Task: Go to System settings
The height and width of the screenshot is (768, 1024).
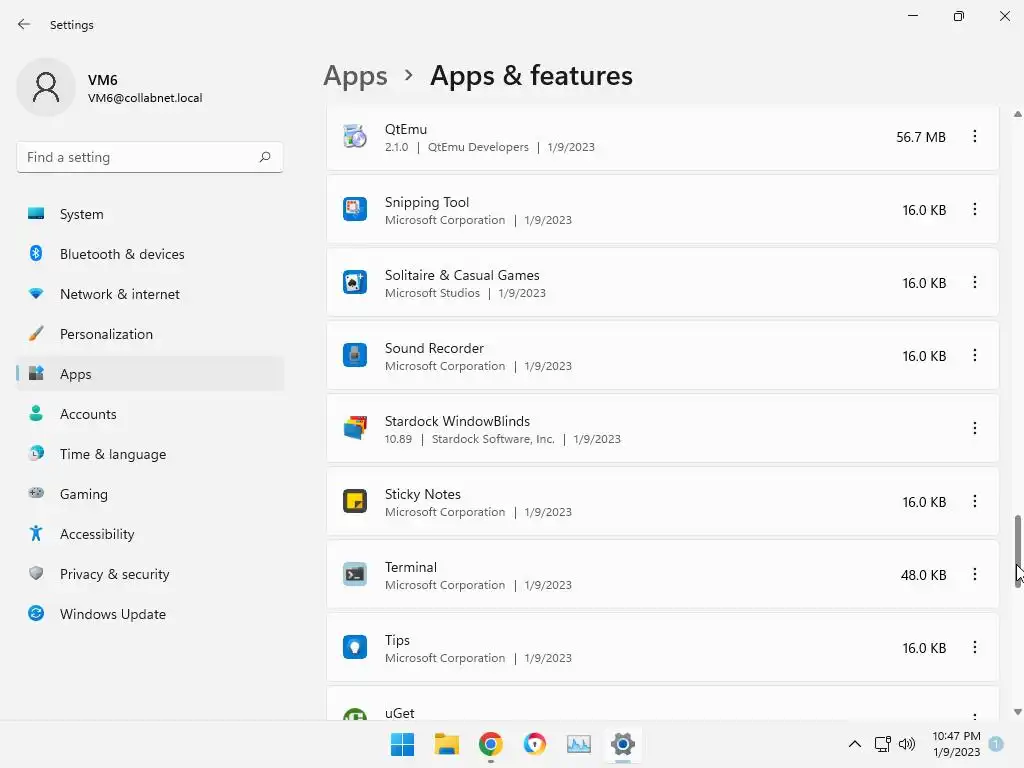Action: point(150,214)
